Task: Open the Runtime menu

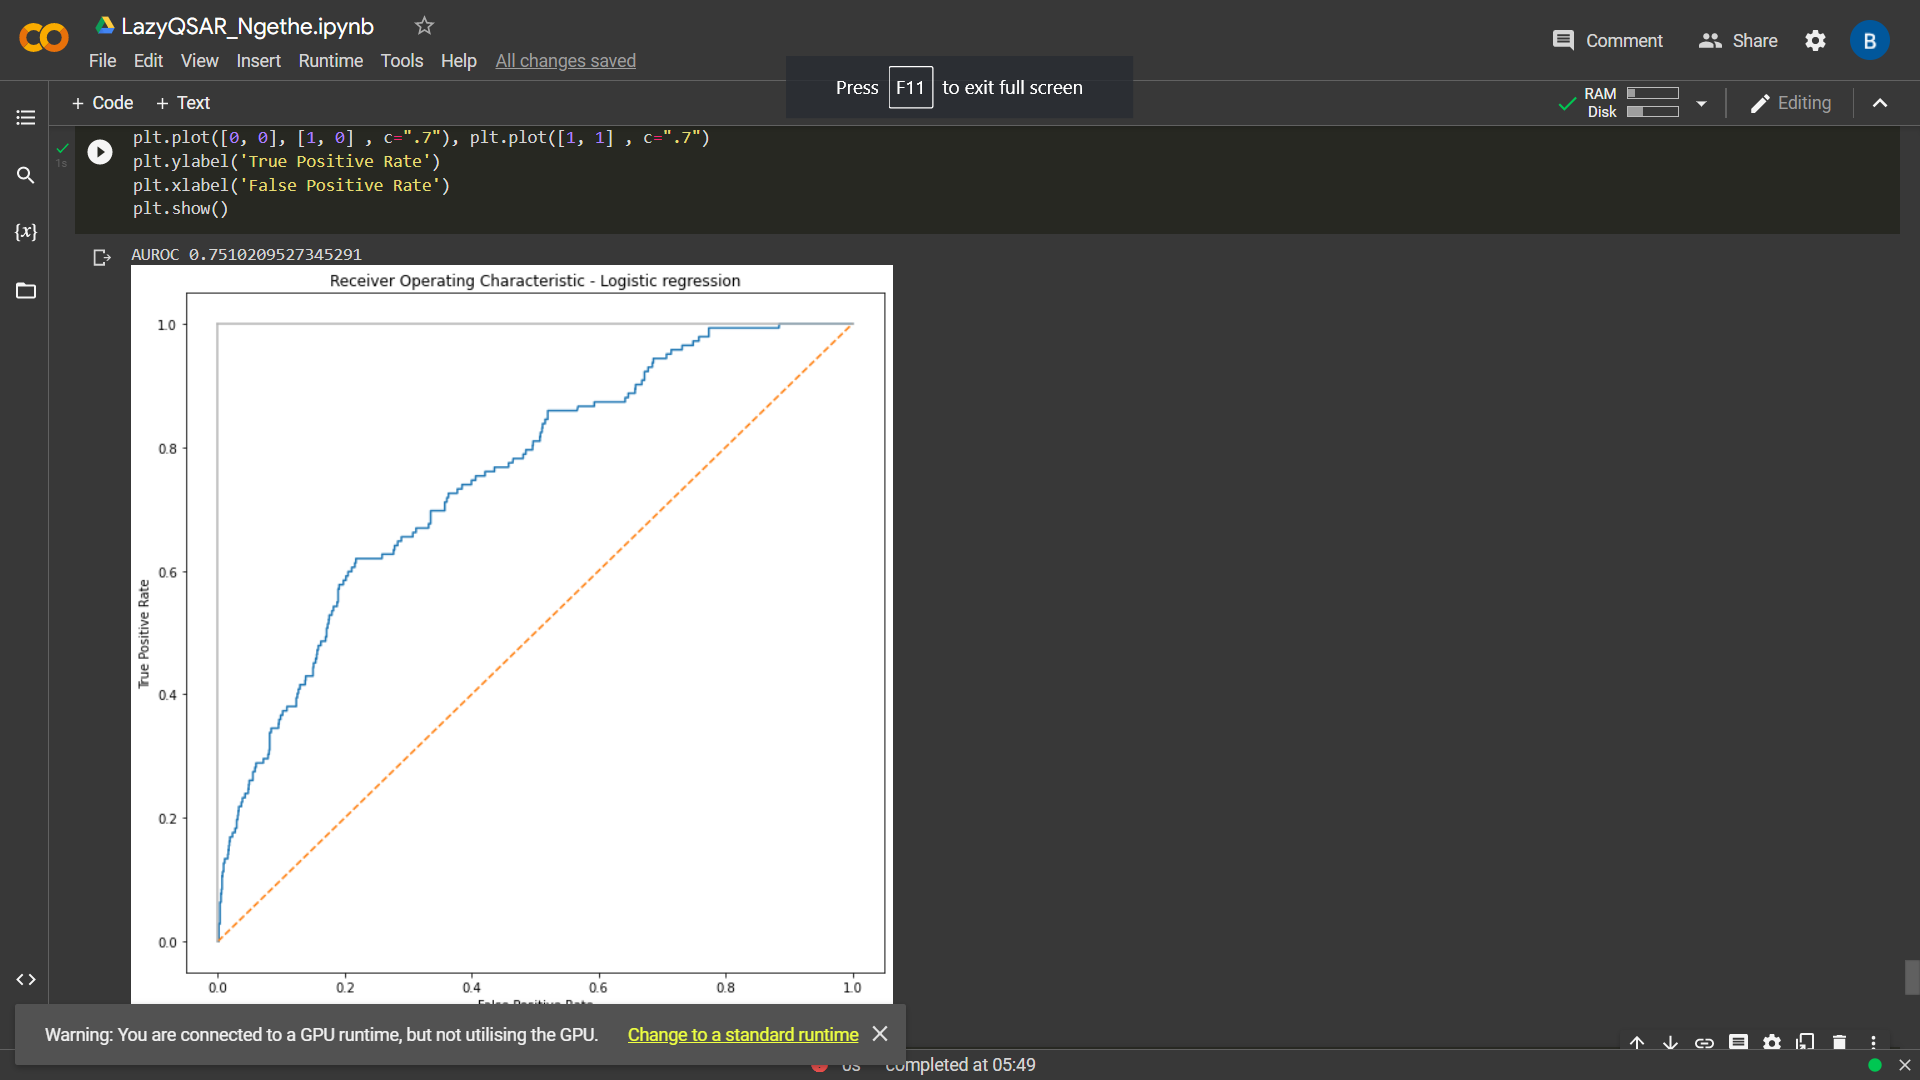Action: click(x=330, y=61)
